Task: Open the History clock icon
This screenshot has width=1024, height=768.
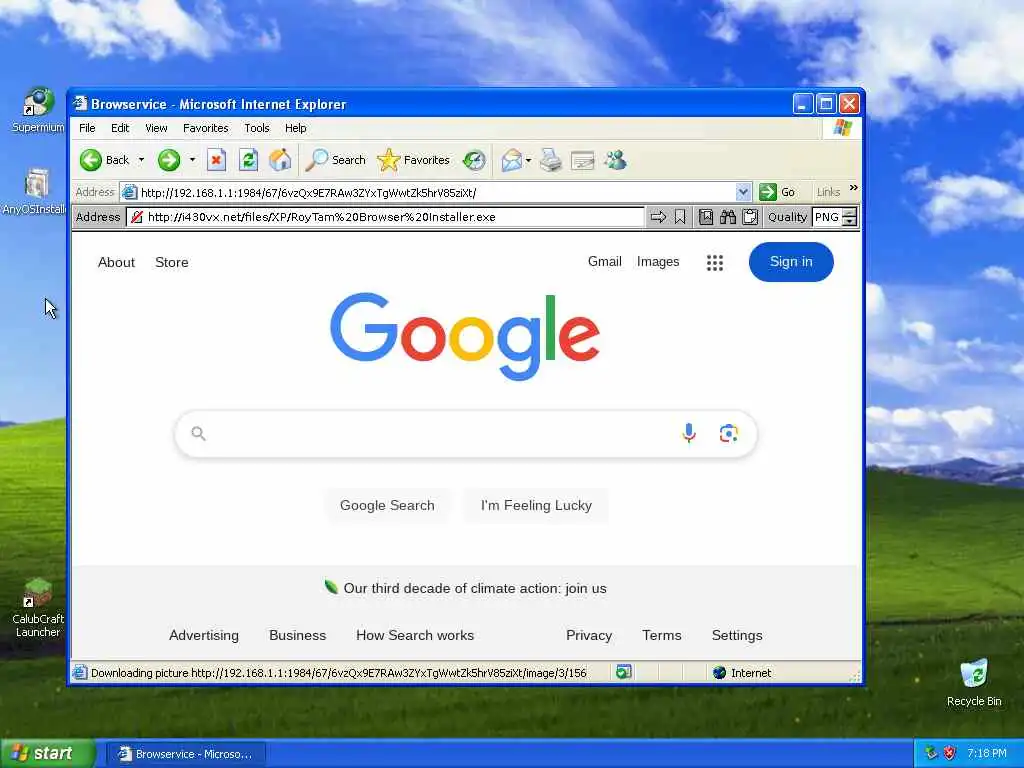Action: click(x=474, y=160)
